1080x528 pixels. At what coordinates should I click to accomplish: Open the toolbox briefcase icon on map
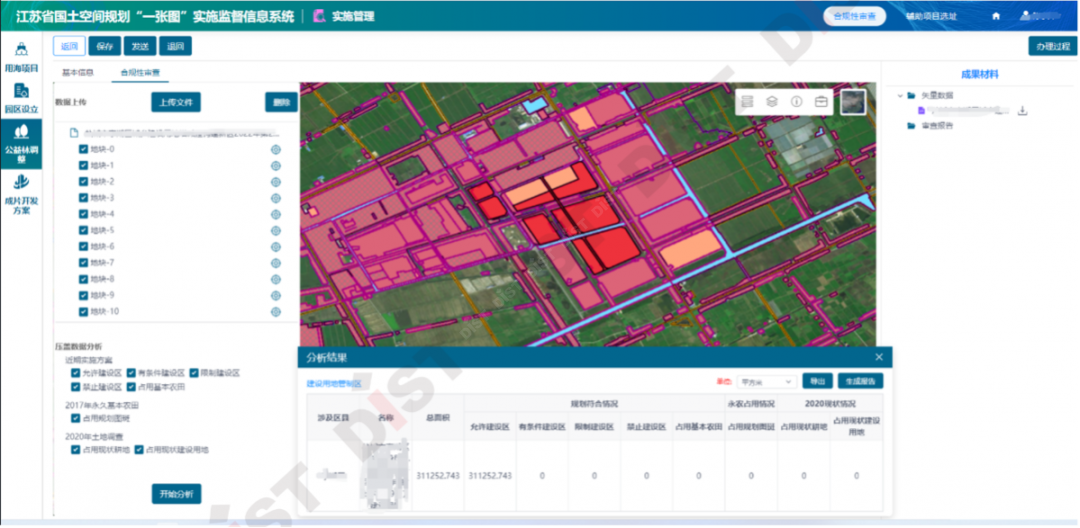tap(822, 101)
